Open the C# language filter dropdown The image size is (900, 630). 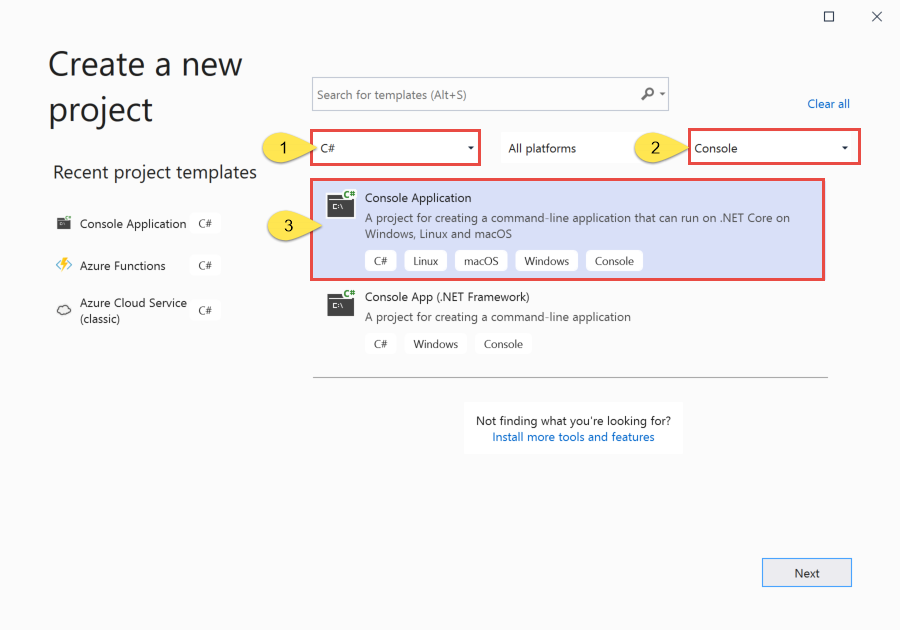tap(395, 148)
